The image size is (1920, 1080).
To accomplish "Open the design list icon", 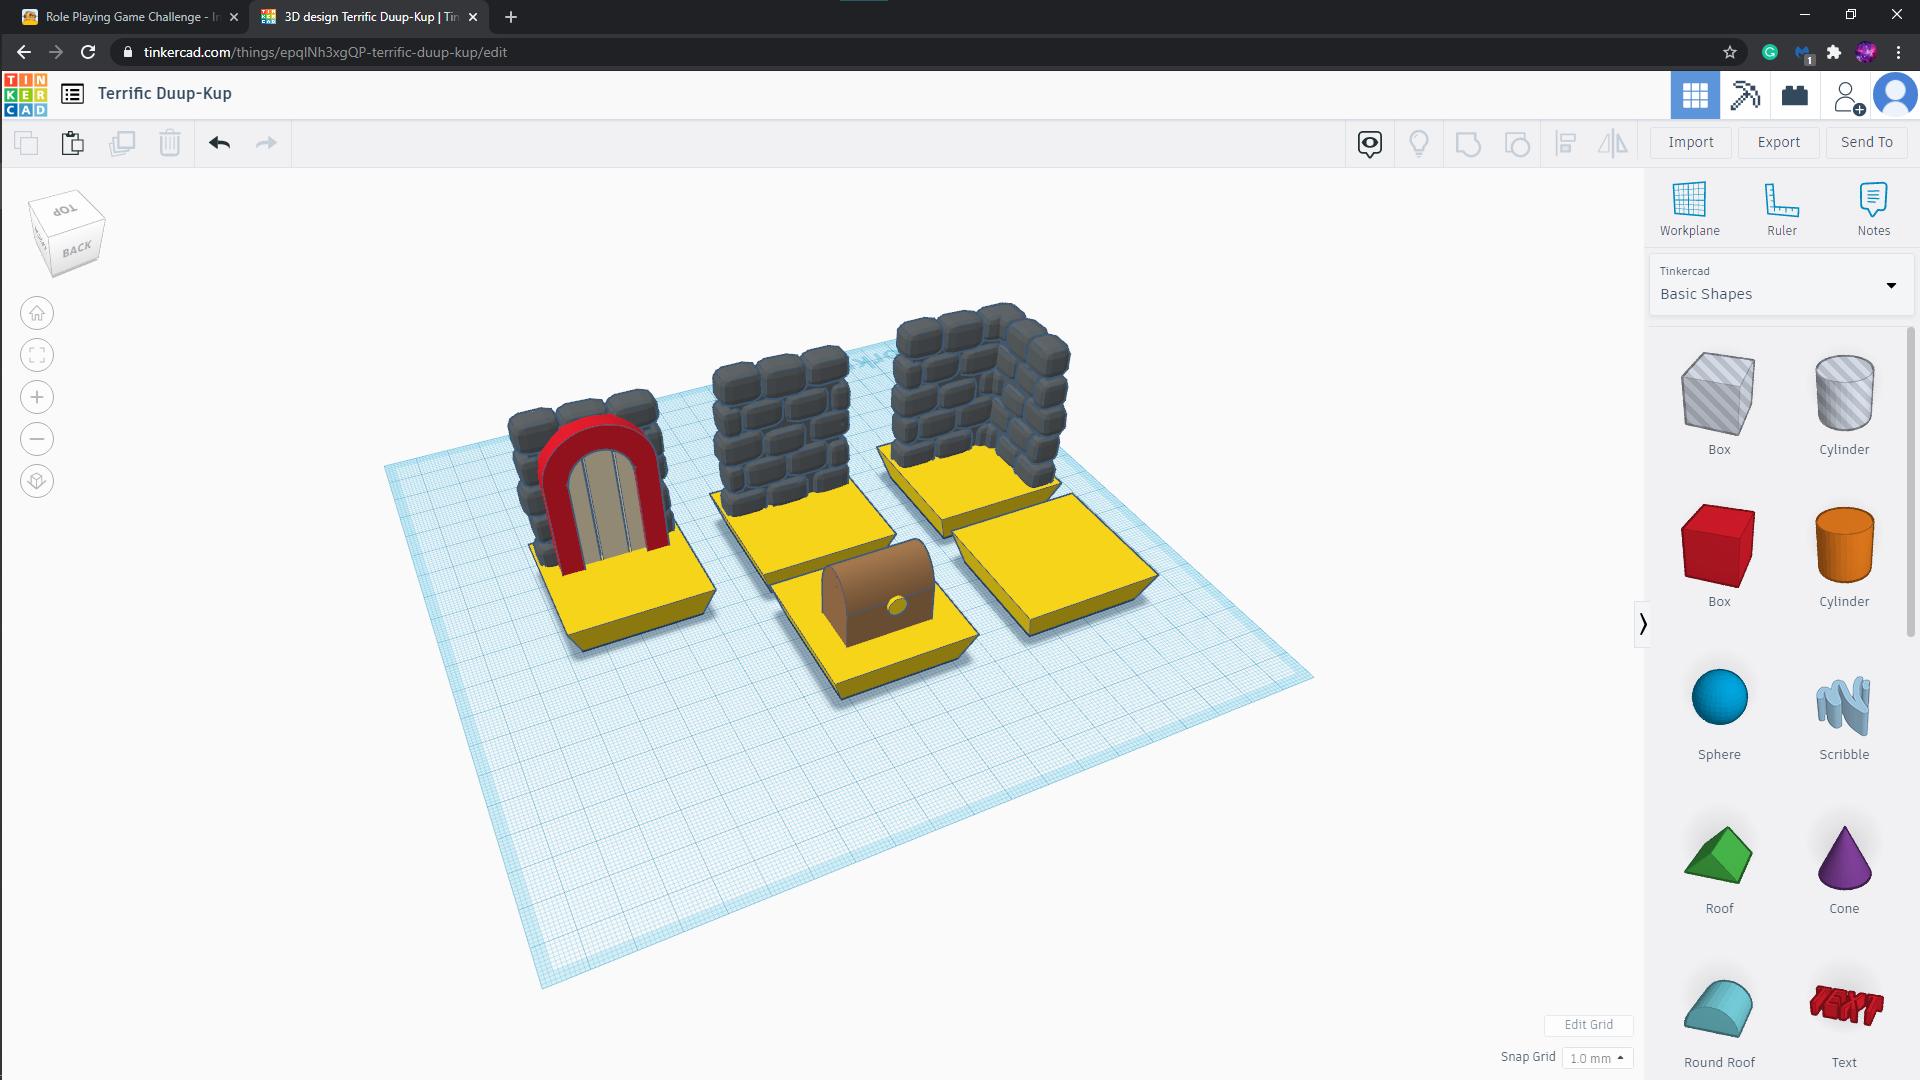I will click(72, 94).
